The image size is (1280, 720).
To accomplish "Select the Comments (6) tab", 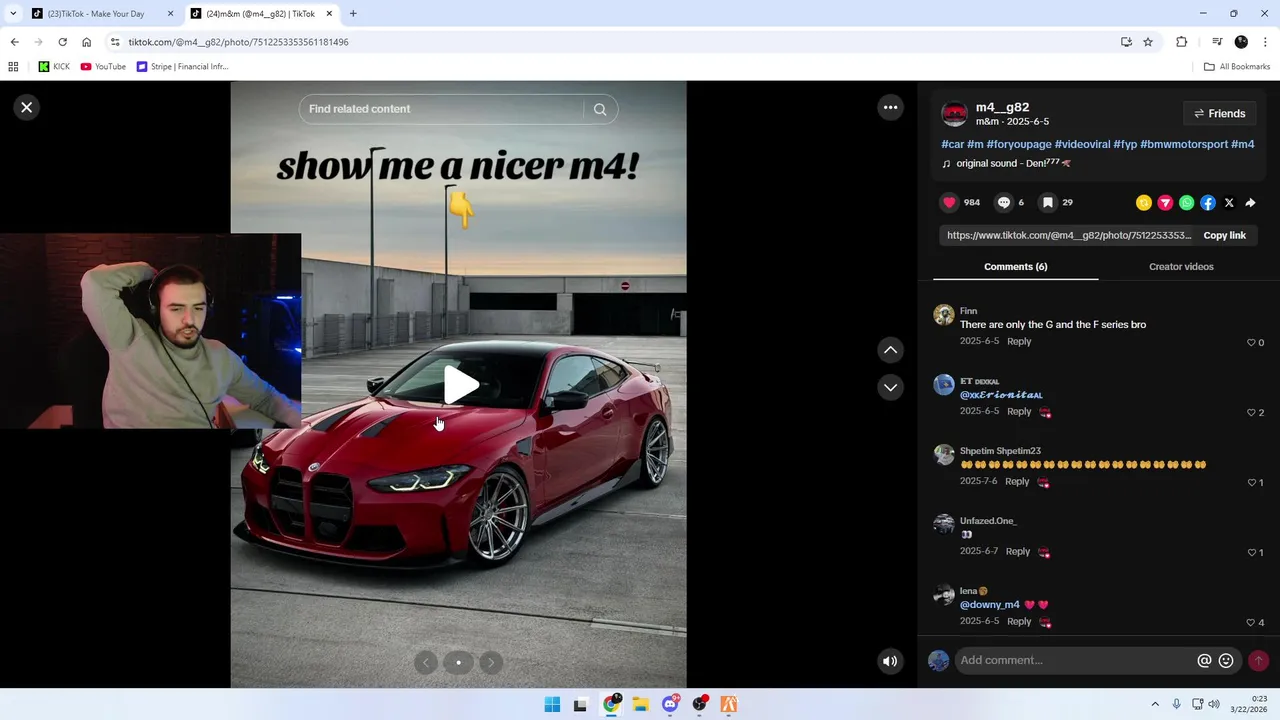I will point(1015,267).
